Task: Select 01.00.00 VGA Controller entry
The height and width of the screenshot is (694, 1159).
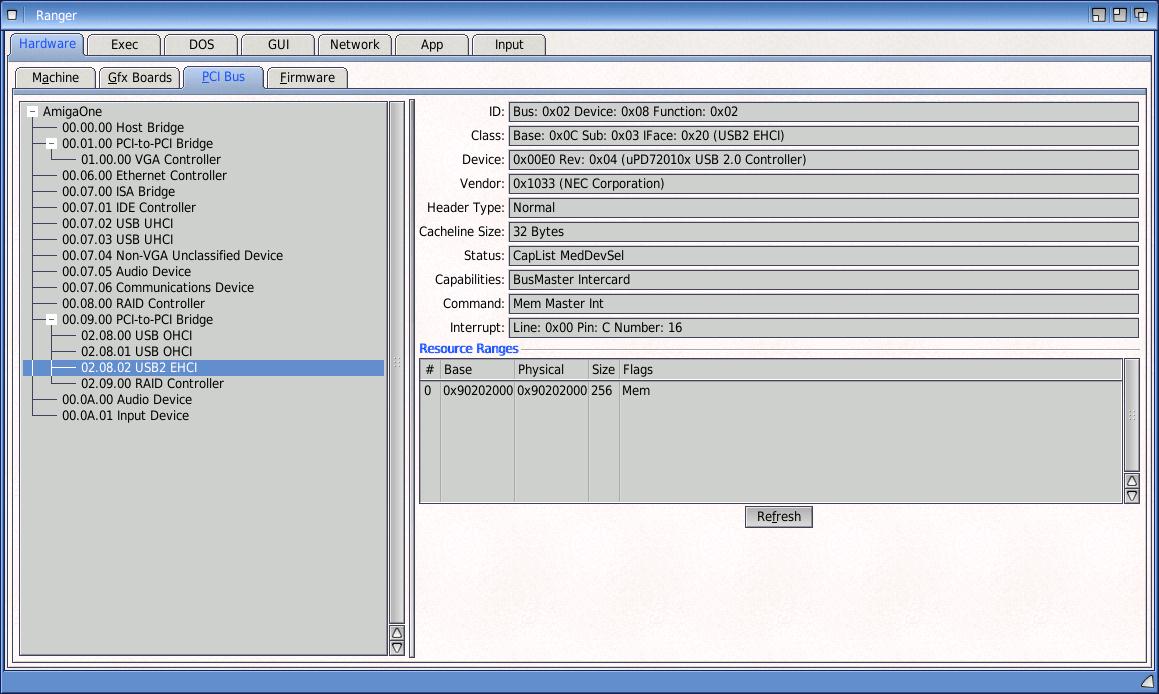Action: tap(150, 160)
